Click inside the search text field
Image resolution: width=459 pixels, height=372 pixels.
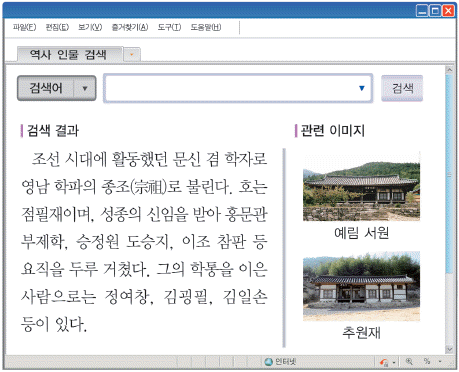click(x=238, y=88)
